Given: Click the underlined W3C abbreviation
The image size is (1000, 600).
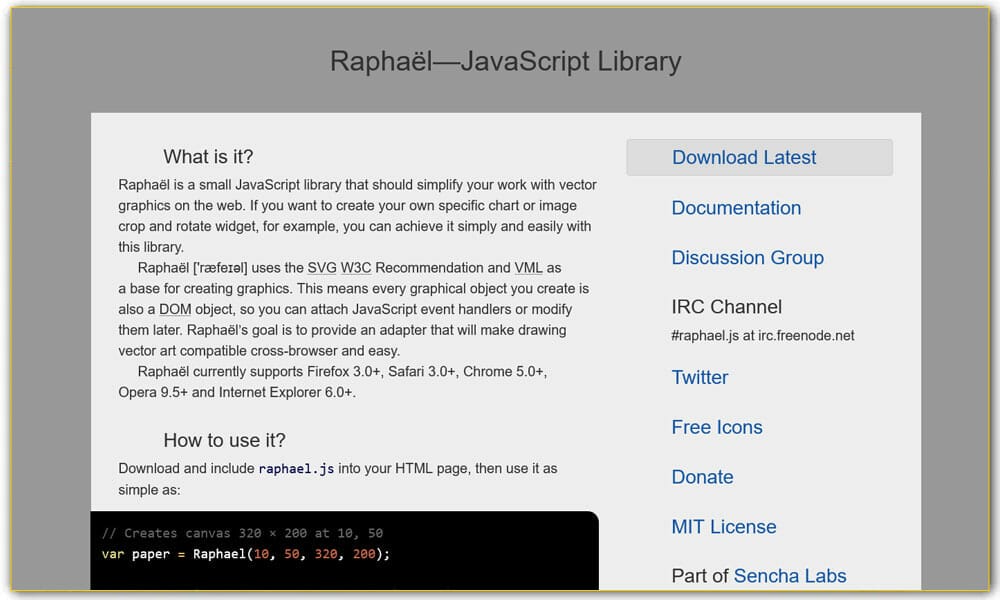Looking at the screenshot, I should click(355, 268).
